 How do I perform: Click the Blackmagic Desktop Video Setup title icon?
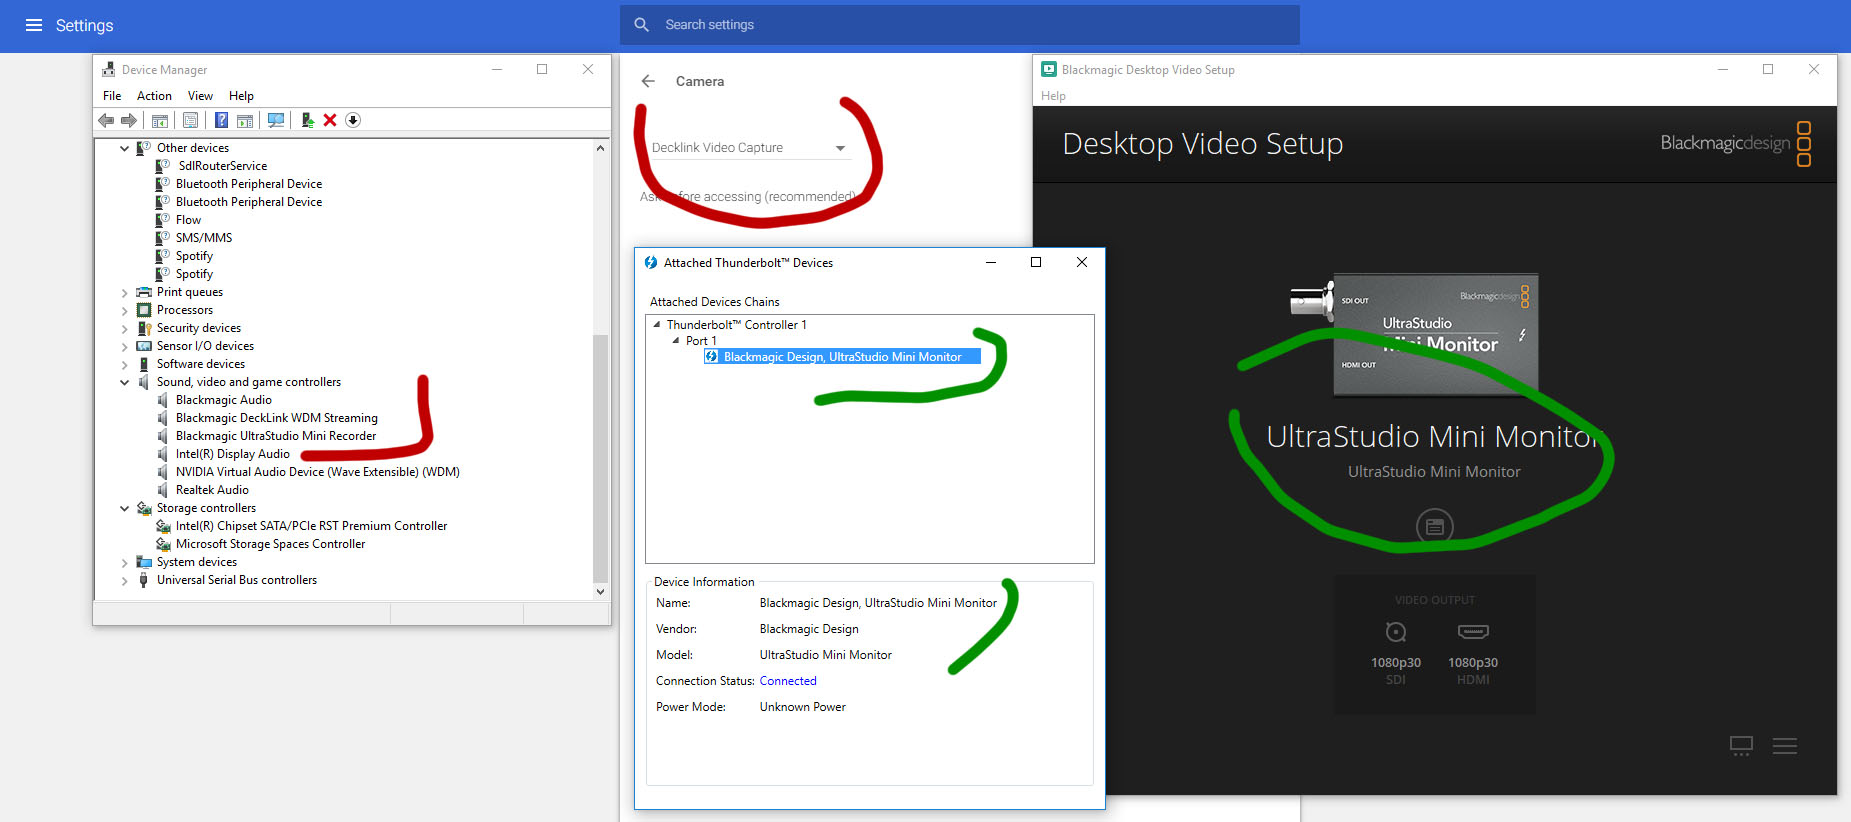1049,69
